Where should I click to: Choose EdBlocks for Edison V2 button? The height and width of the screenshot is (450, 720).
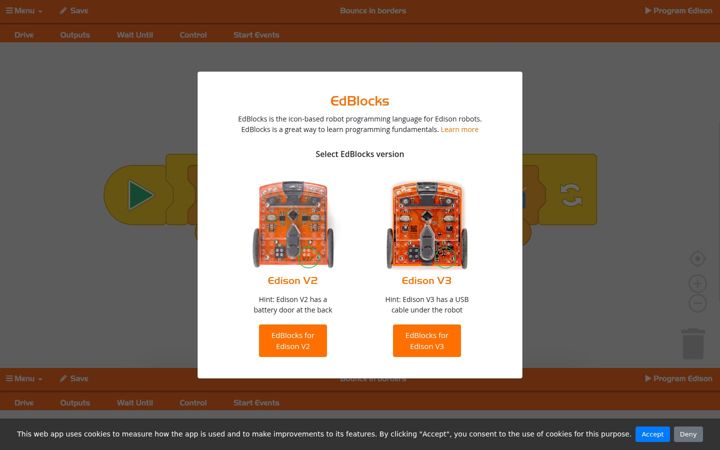pyautogui.click(x=292, y=341)
